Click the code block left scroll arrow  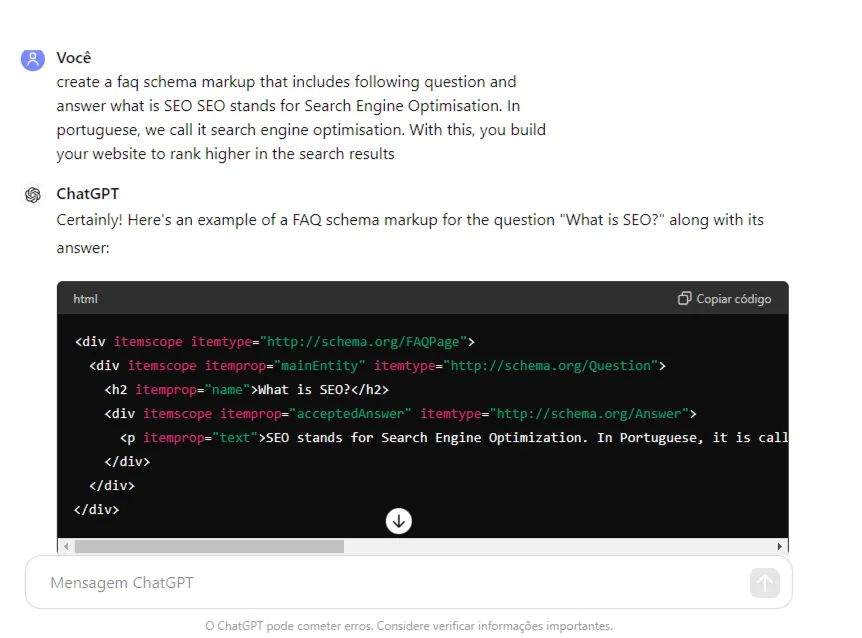pos(67,546)
